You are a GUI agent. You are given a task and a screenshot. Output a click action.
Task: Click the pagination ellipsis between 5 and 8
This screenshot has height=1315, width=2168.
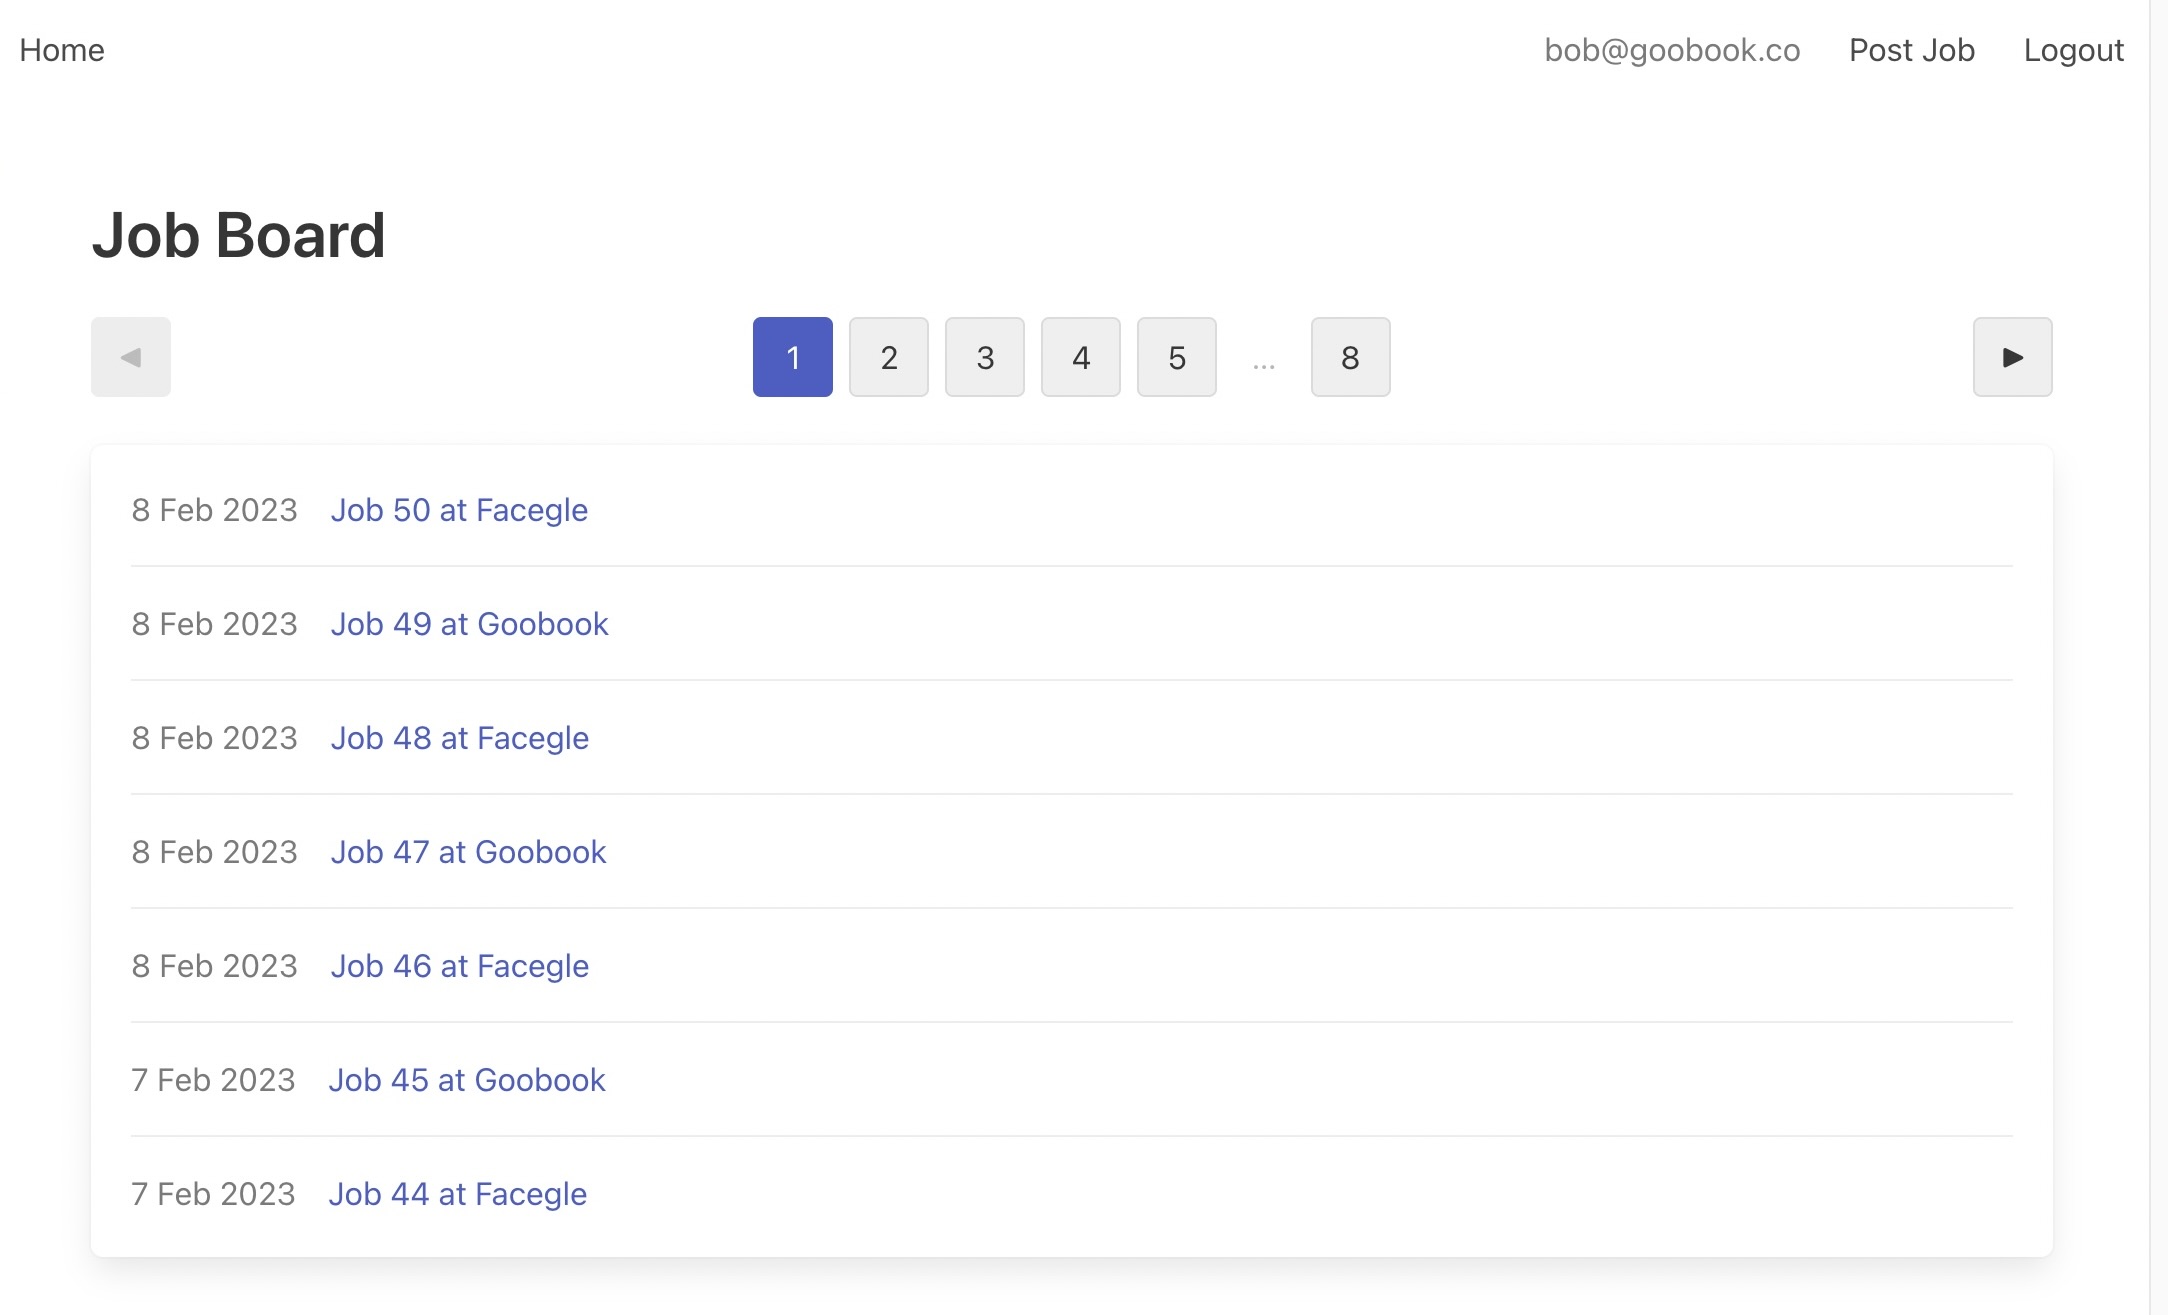click(1264, 362)
